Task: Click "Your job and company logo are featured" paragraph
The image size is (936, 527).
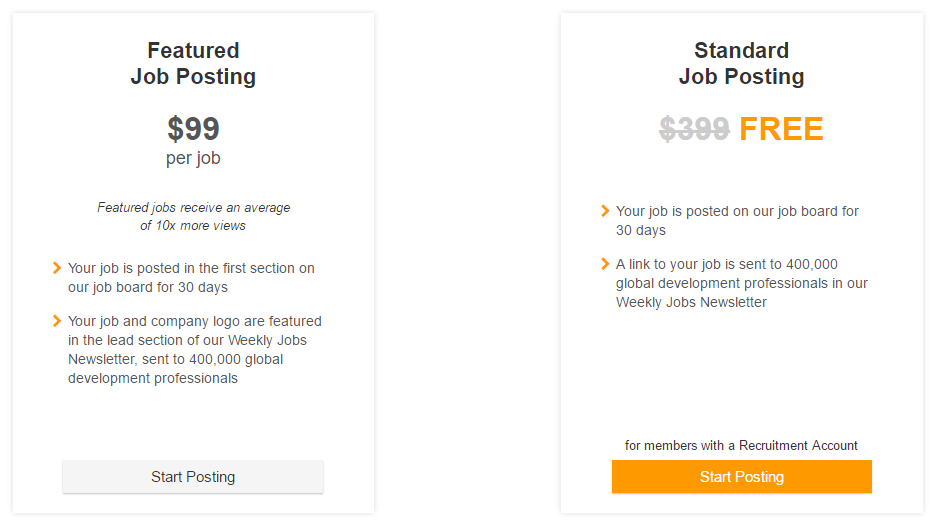Action: click(195, 350)
